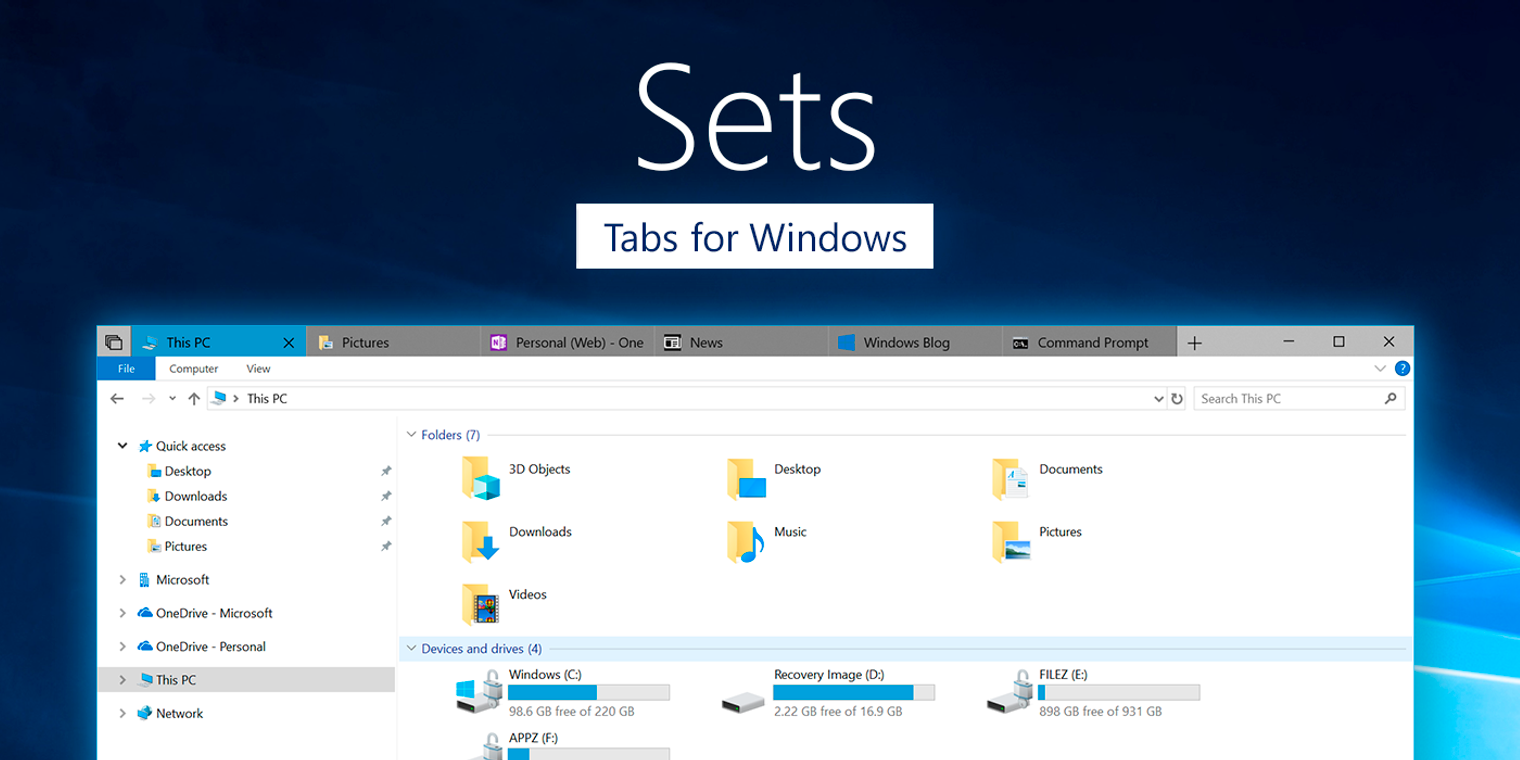Expand the Network tree node
This screenshot has width=1520, height=760.
coord(122,713)
